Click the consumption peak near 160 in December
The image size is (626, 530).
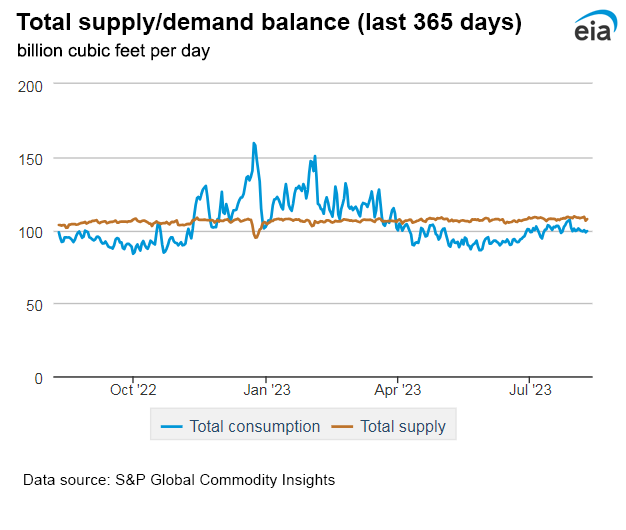[254, 144]
